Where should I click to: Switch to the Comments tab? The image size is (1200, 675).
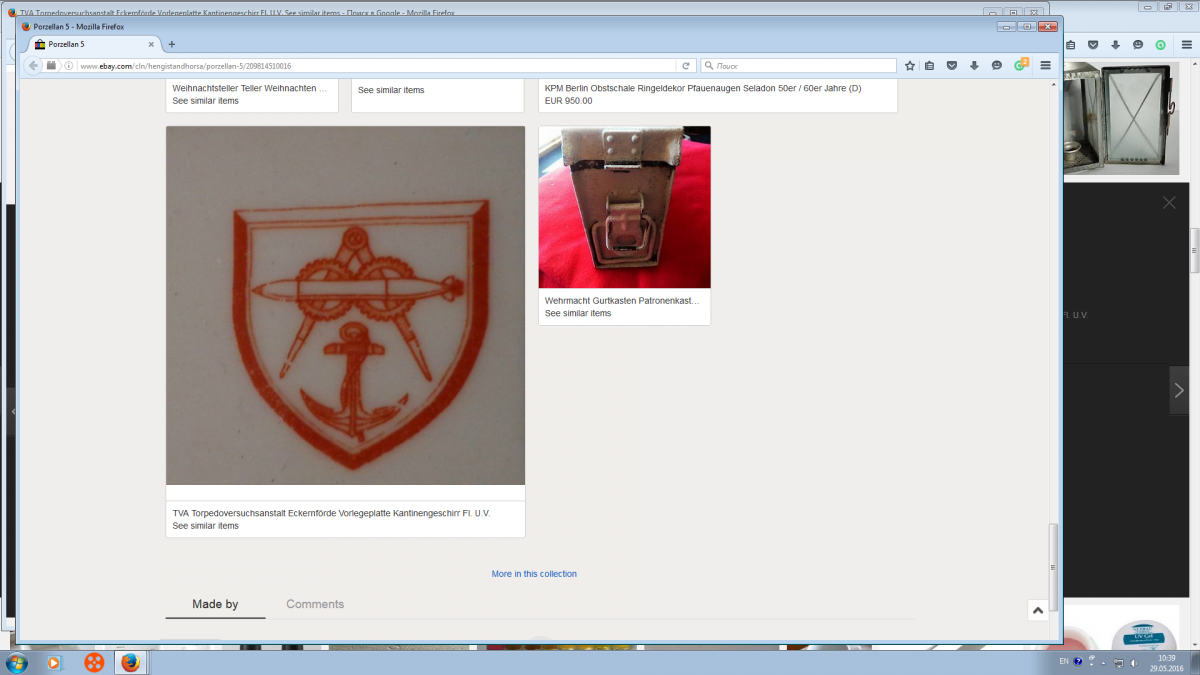pos(315,604)
